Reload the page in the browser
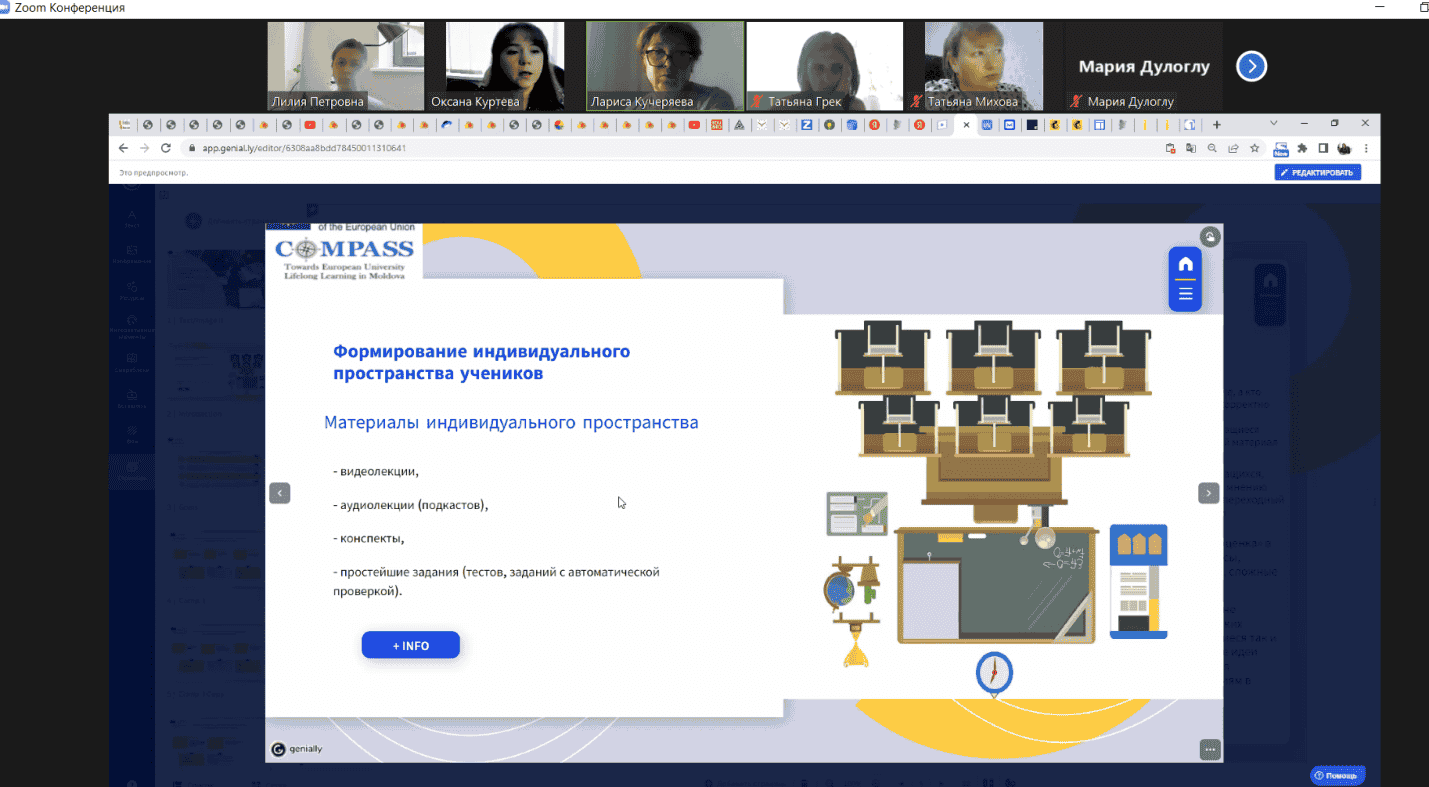Viewport: 1429px width, 787px height. pos(166,148)
